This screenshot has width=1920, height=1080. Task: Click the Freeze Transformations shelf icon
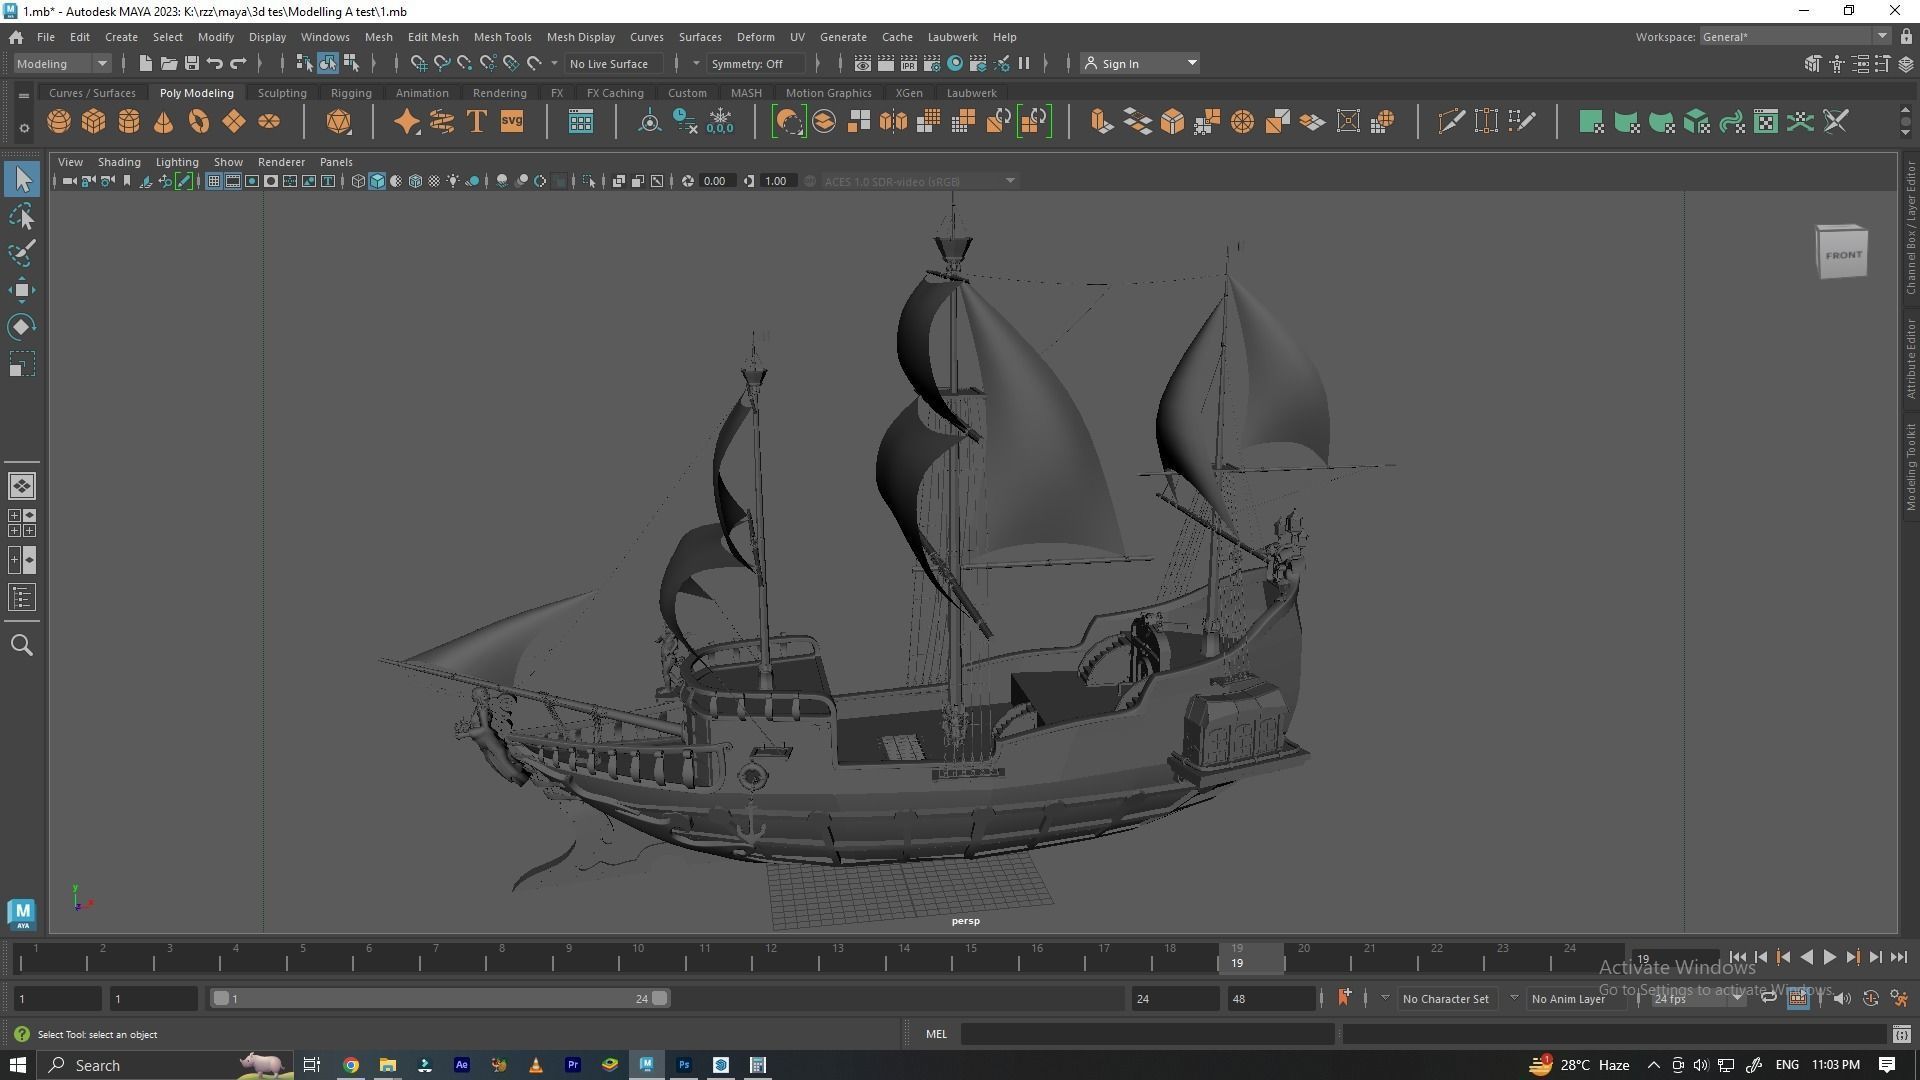[720, 122]
